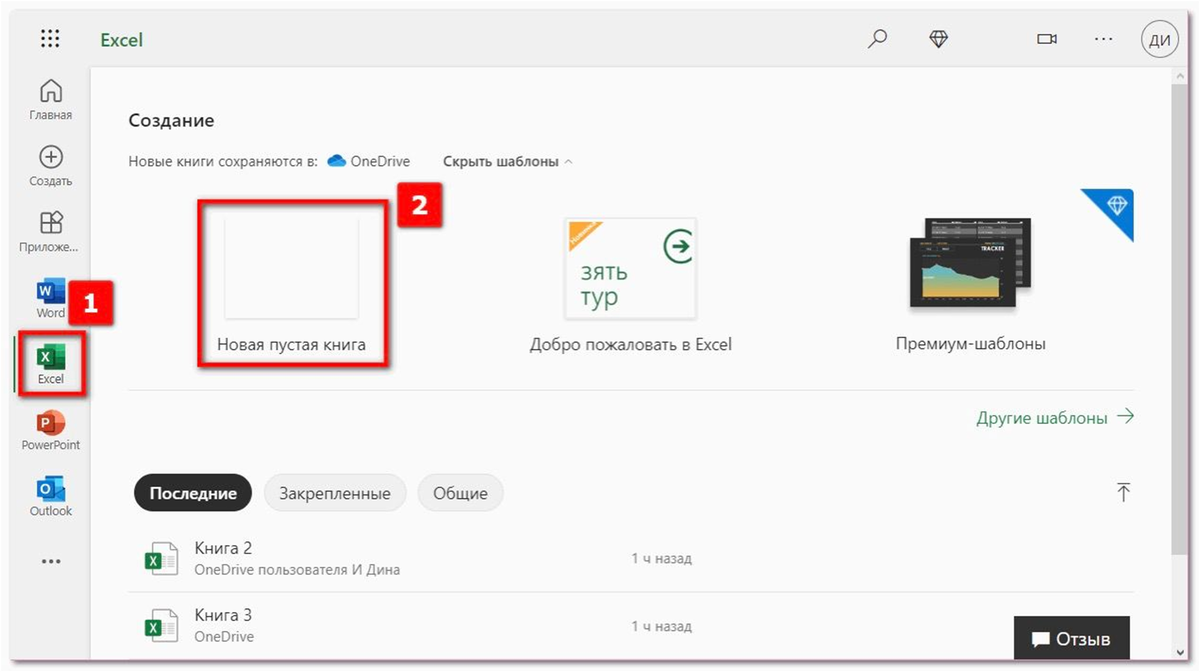Open Добро пожаловать в Excel template
Image resolution: width=1200 pixels, height=672 pixels.
630,285
